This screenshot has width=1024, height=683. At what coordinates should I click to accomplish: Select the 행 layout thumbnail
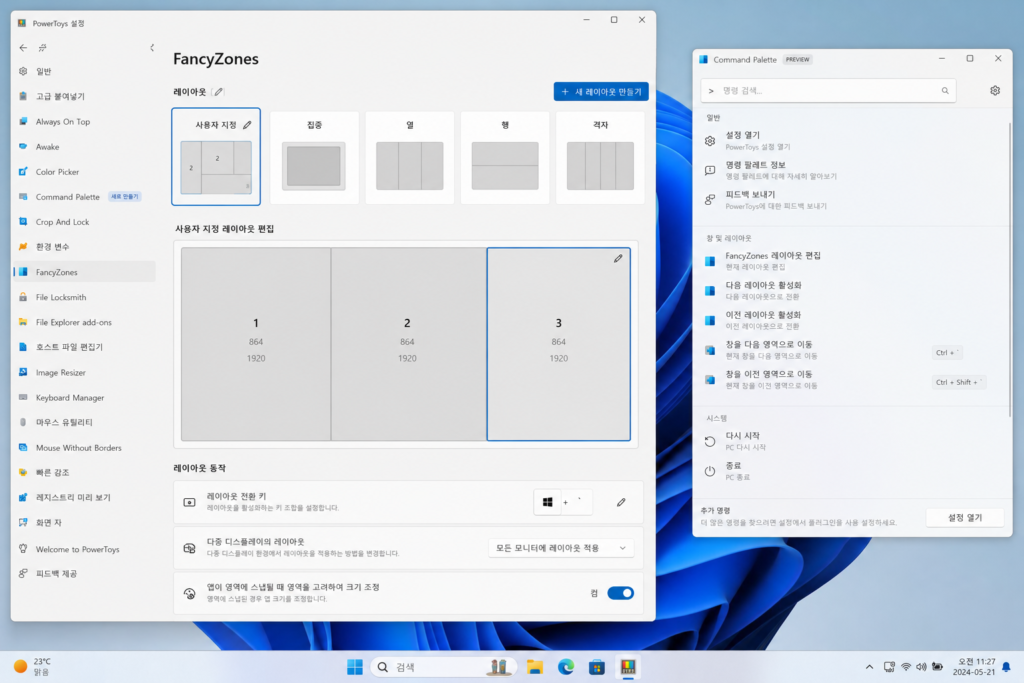[505, 157]
